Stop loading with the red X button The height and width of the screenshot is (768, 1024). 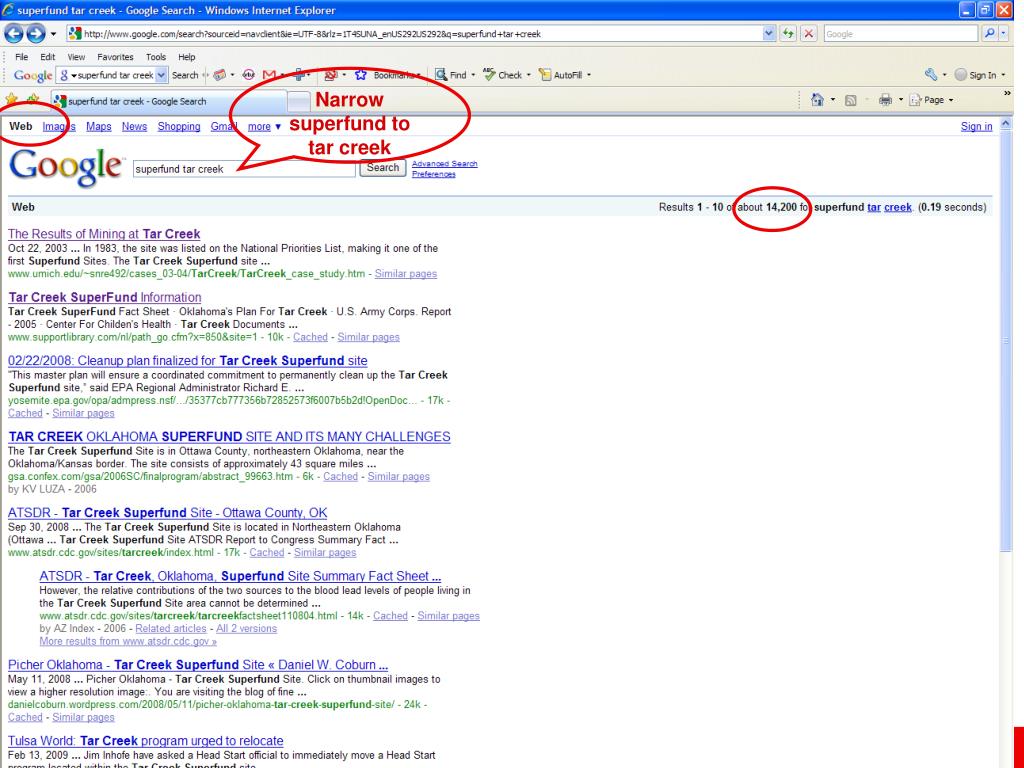(808, 34)
